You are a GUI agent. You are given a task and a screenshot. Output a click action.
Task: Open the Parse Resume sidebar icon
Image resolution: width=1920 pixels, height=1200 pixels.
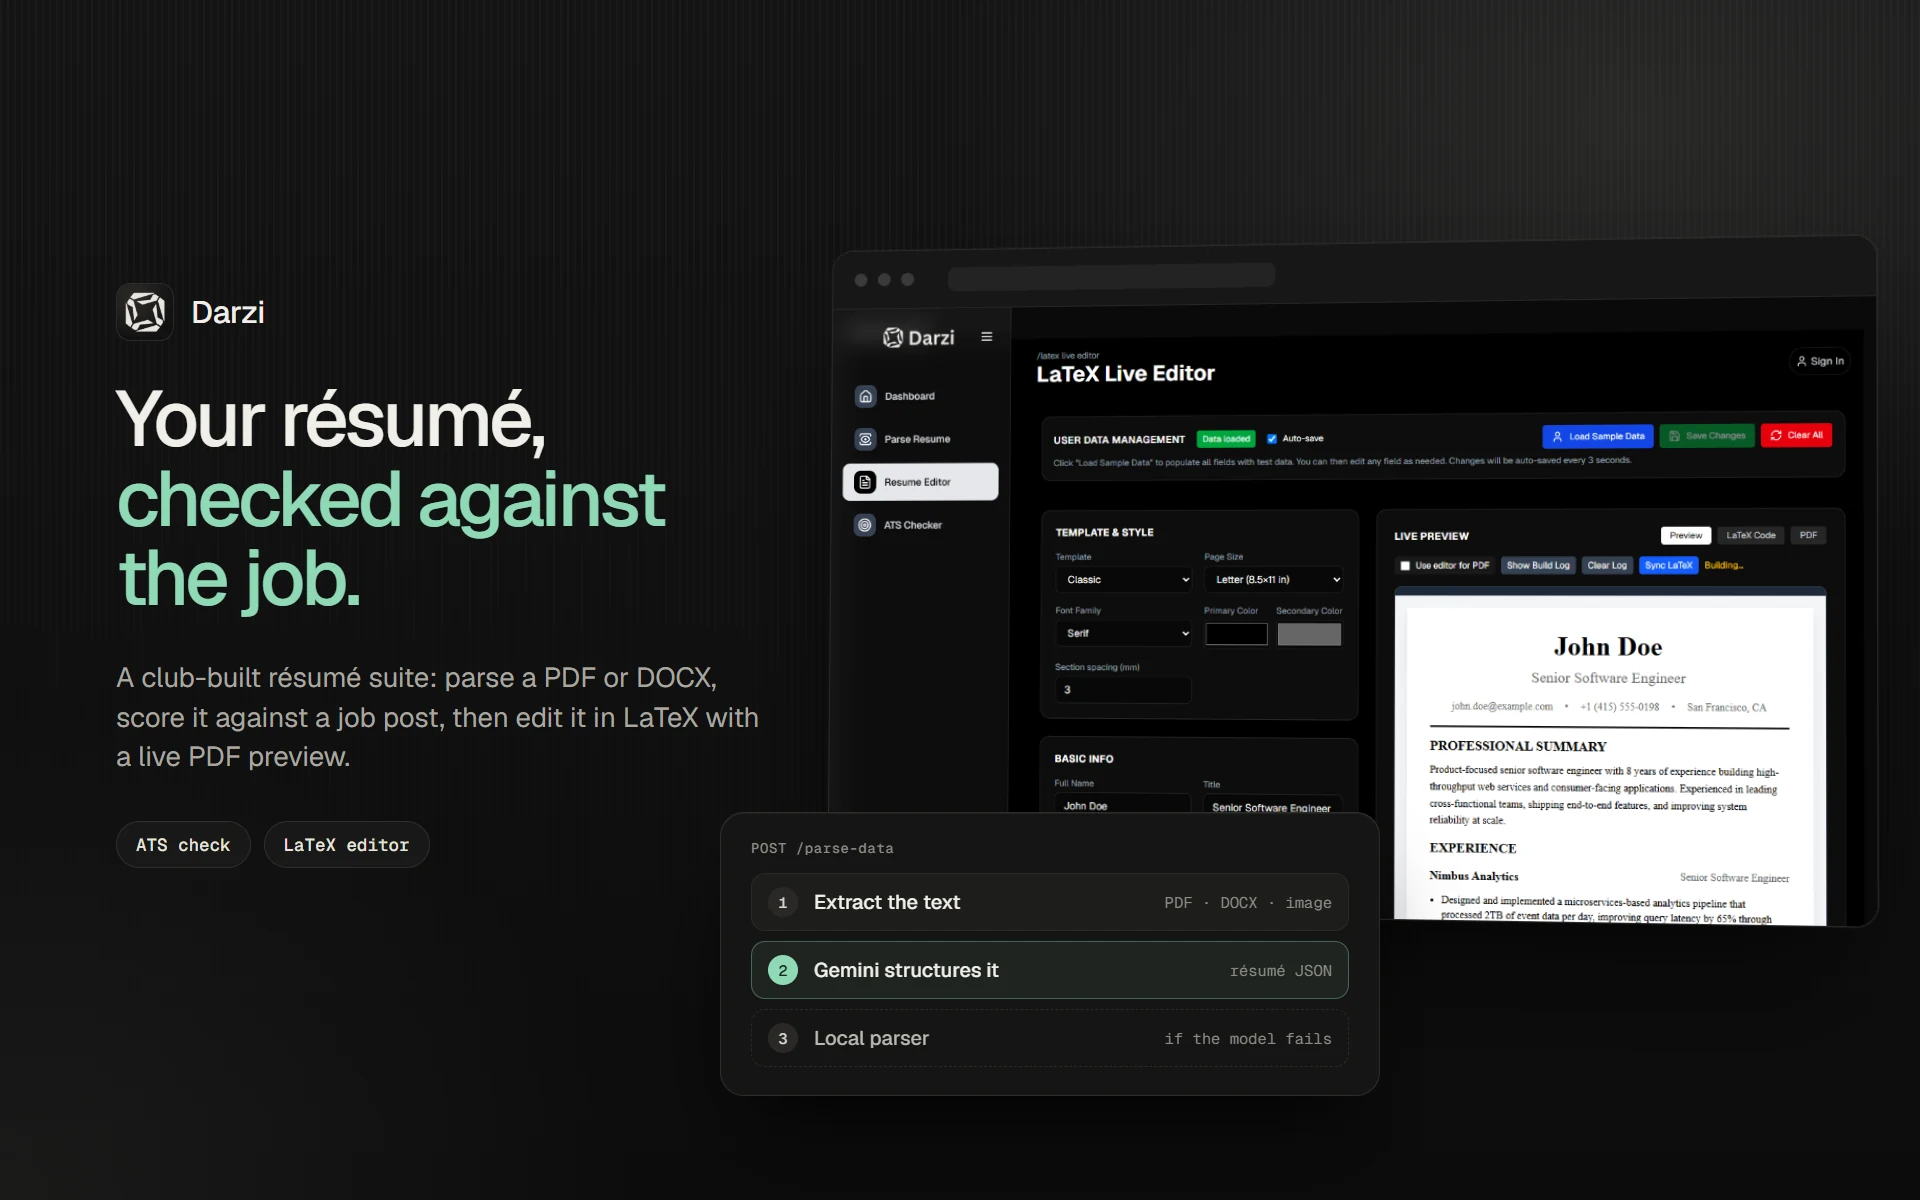pos(866,439)
